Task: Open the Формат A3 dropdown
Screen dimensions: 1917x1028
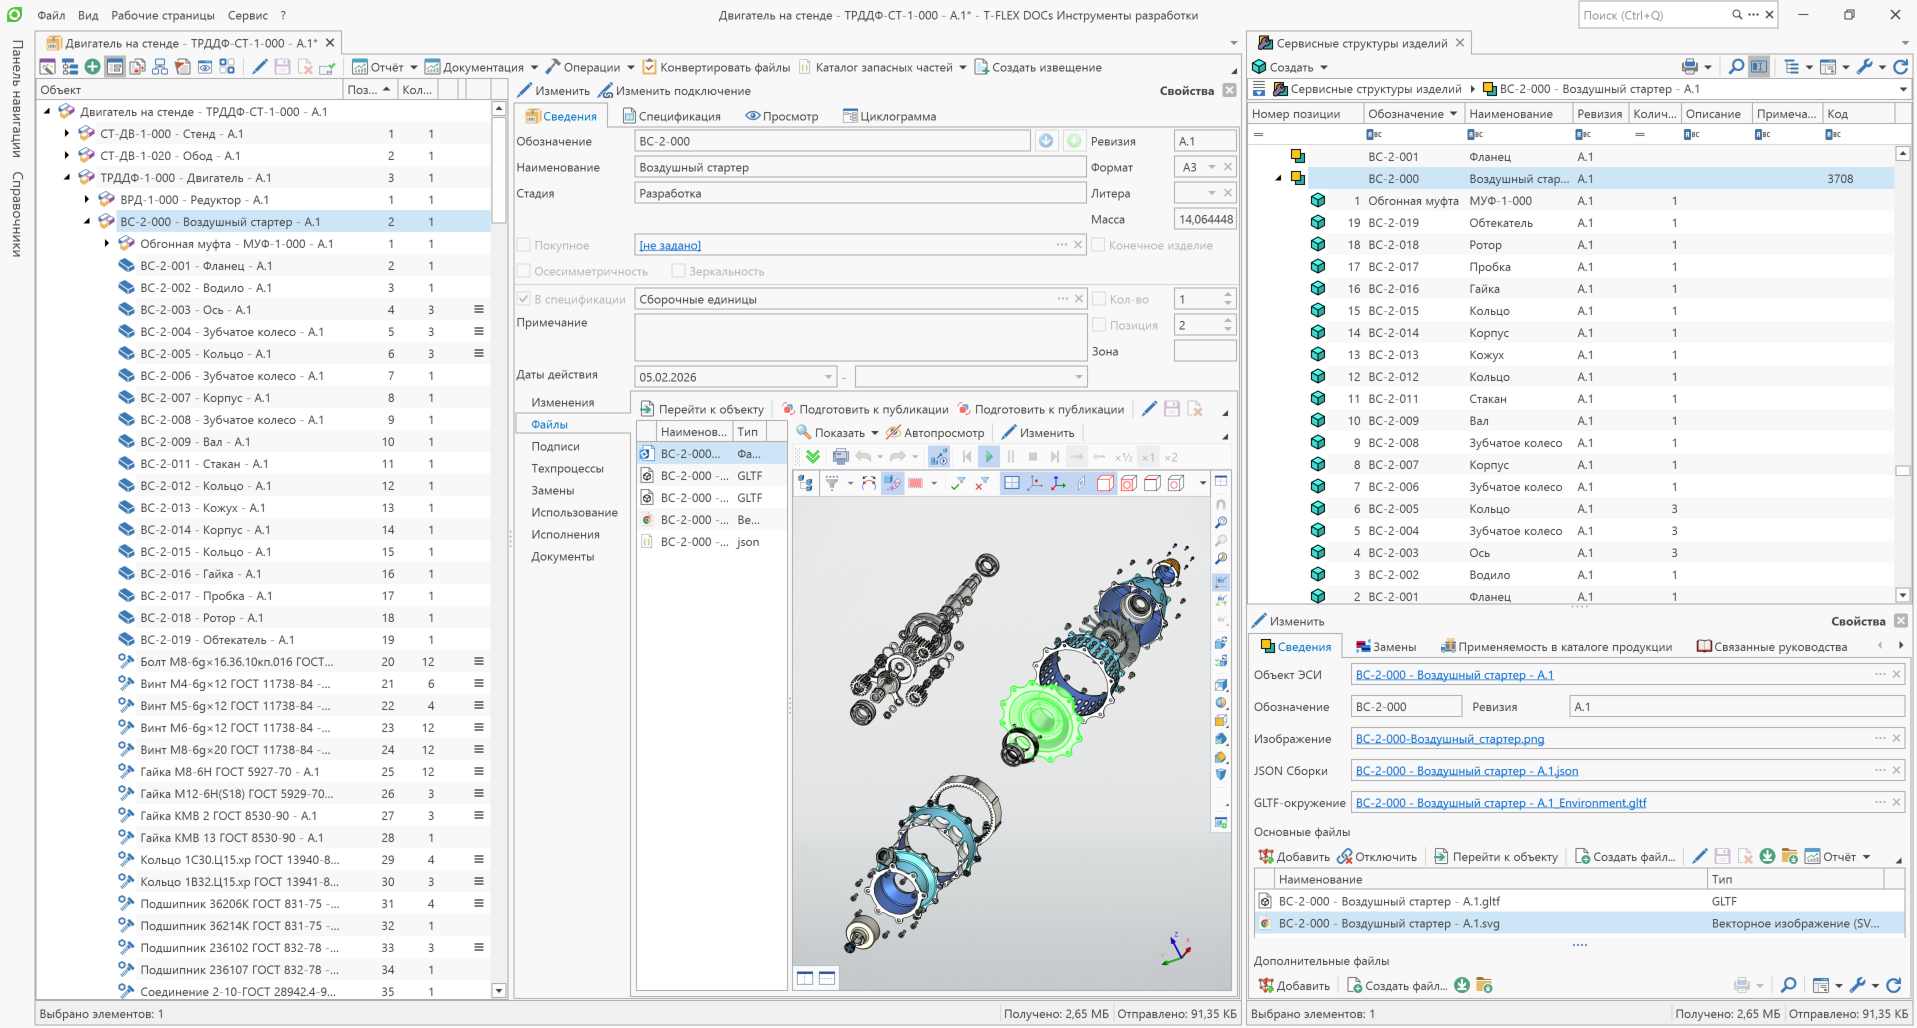Action: pyautogui.click(x=1212, y=167)
